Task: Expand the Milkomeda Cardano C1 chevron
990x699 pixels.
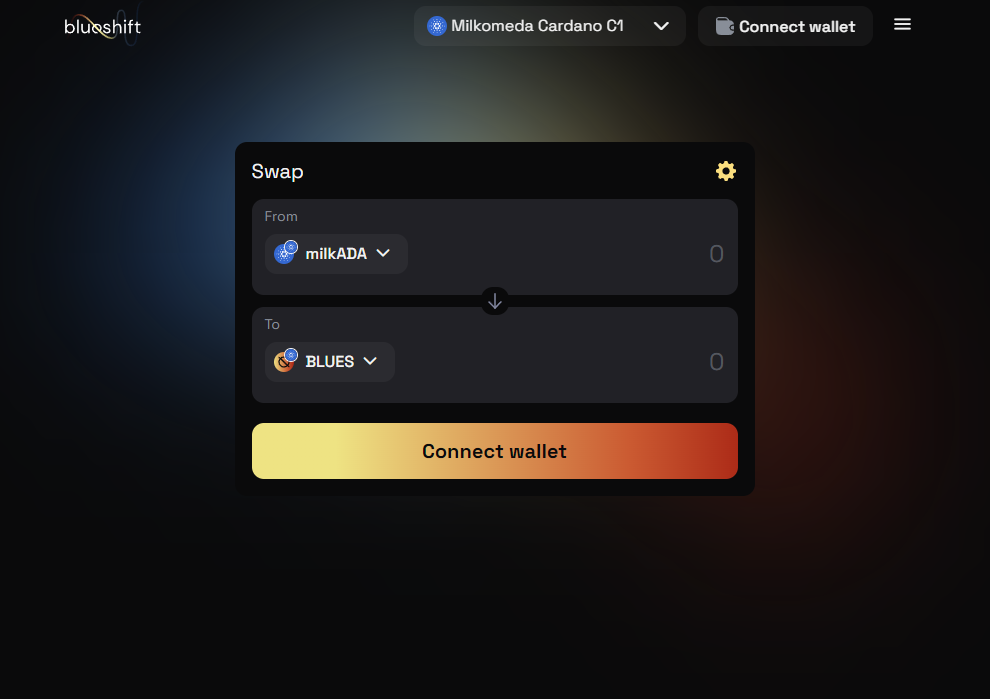Action: (x=660, y=26)
